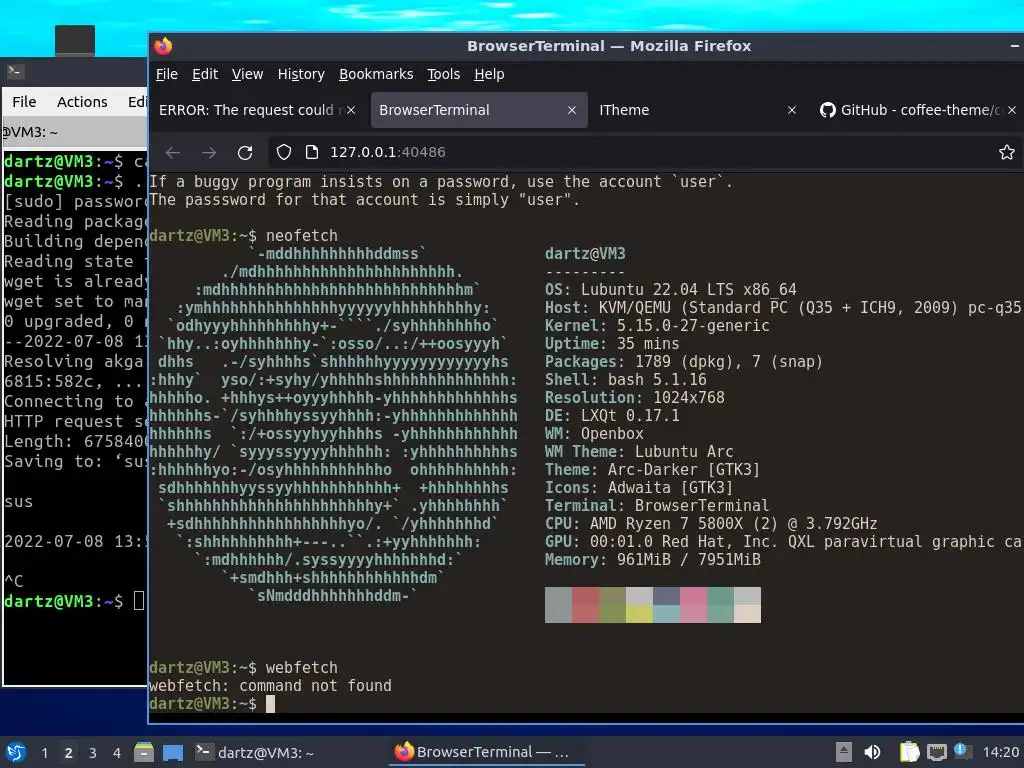Click the 'dartz@VM3:~$ neofetch' command line

(x=244, y=236)
